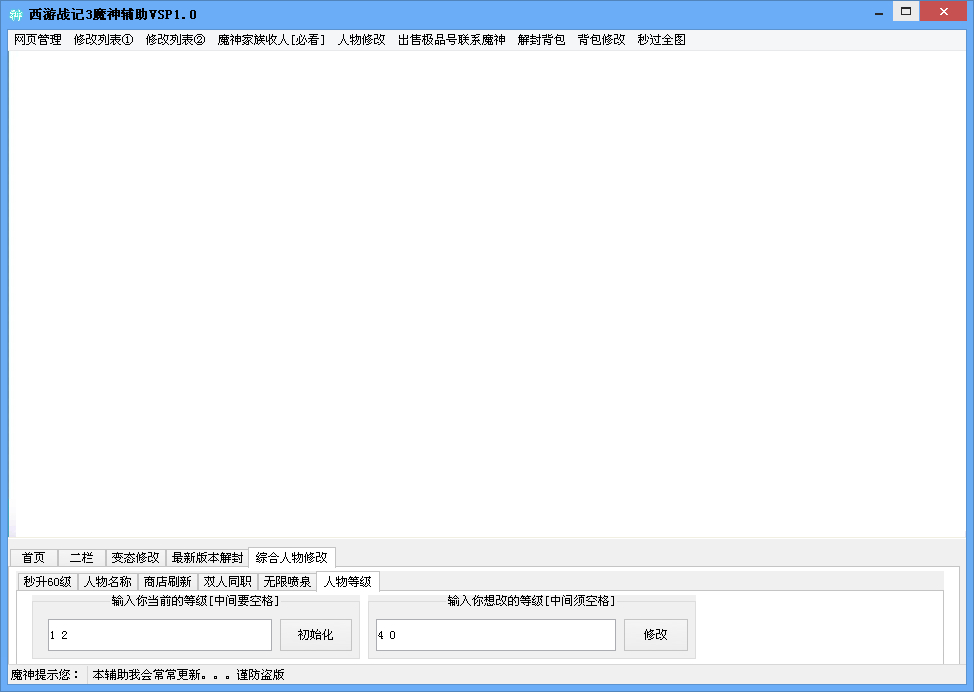Switch to the 双人同职 sub-tab
The width and height of the screenshot is (974, 692).
click(x=227, y=582)
